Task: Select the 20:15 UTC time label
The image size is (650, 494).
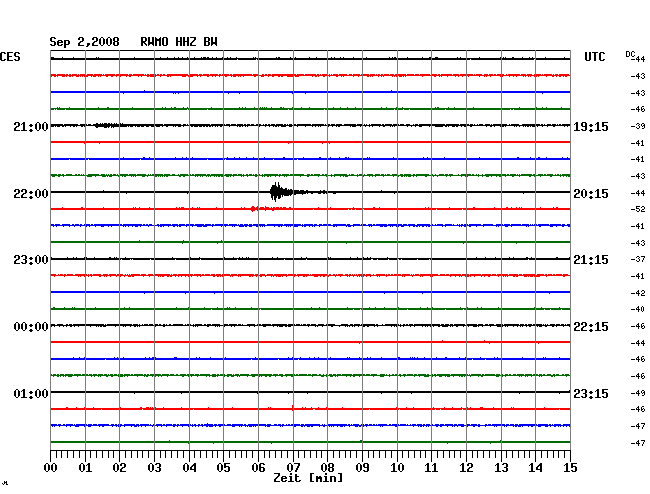Action: 591,194
